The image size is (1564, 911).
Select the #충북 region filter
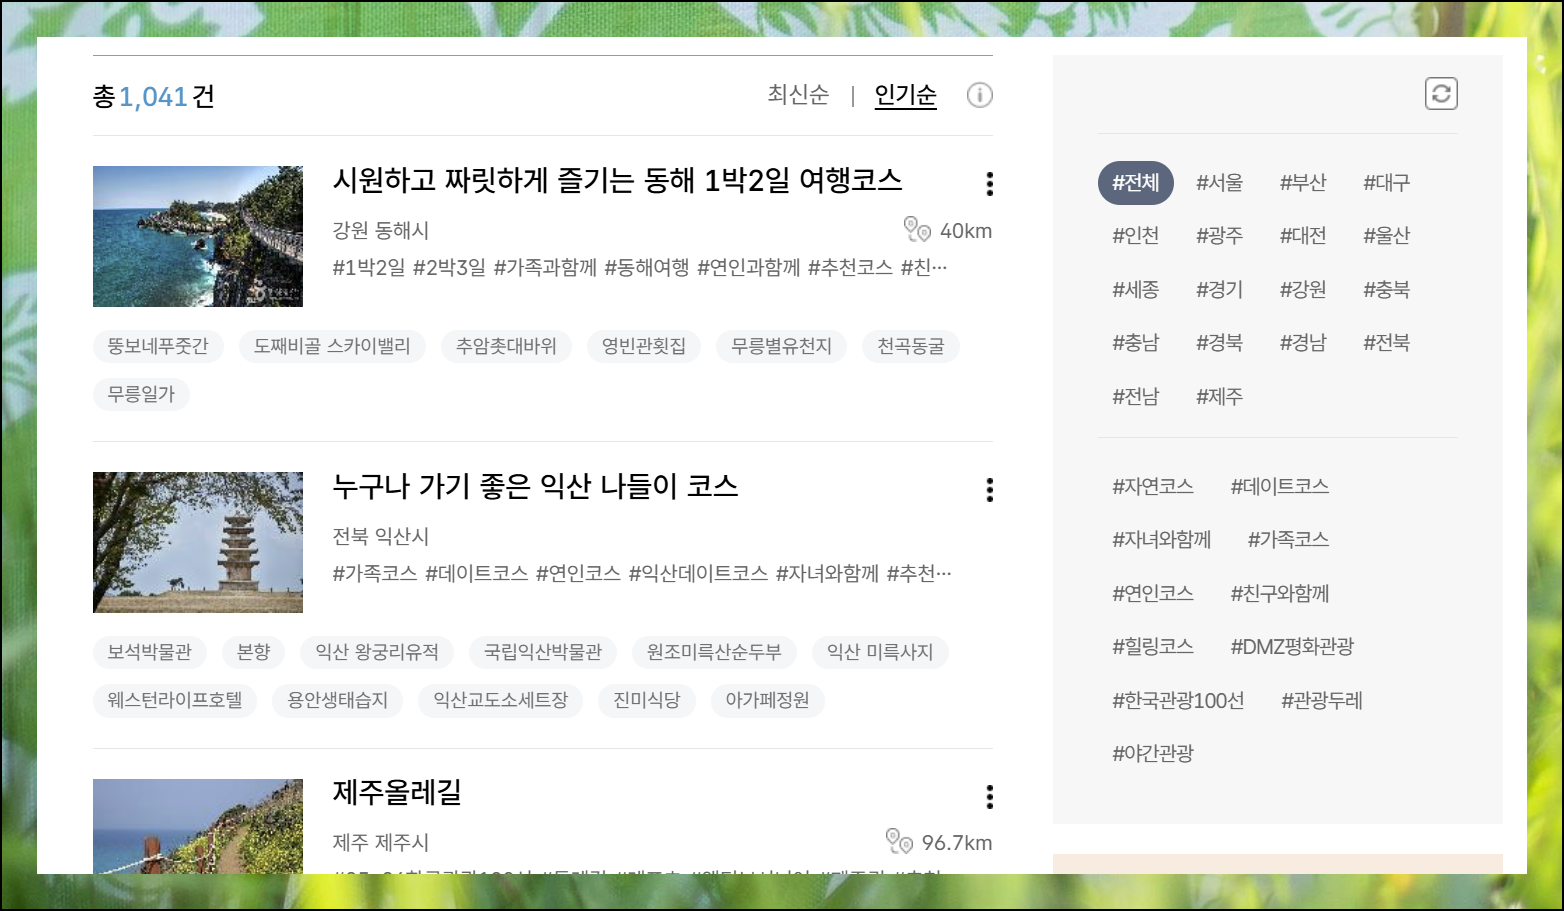click(x=1386, y=290)
